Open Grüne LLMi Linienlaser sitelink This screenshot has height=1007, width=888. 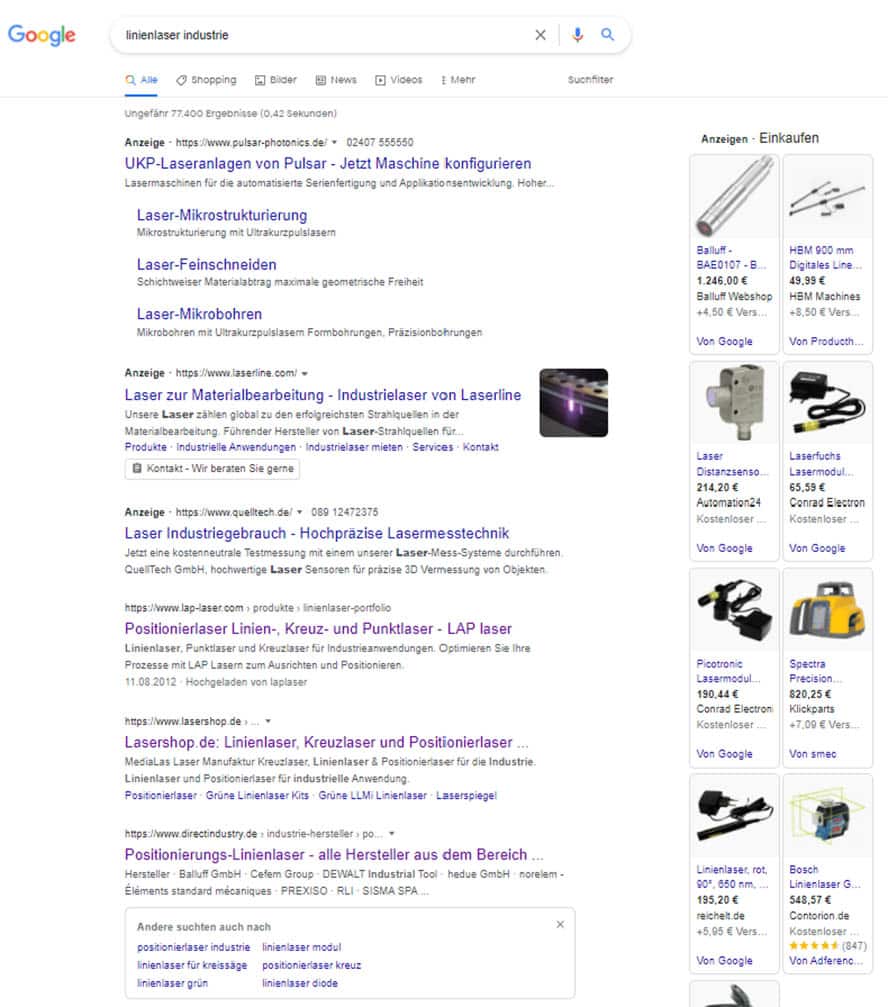[372, 795]
